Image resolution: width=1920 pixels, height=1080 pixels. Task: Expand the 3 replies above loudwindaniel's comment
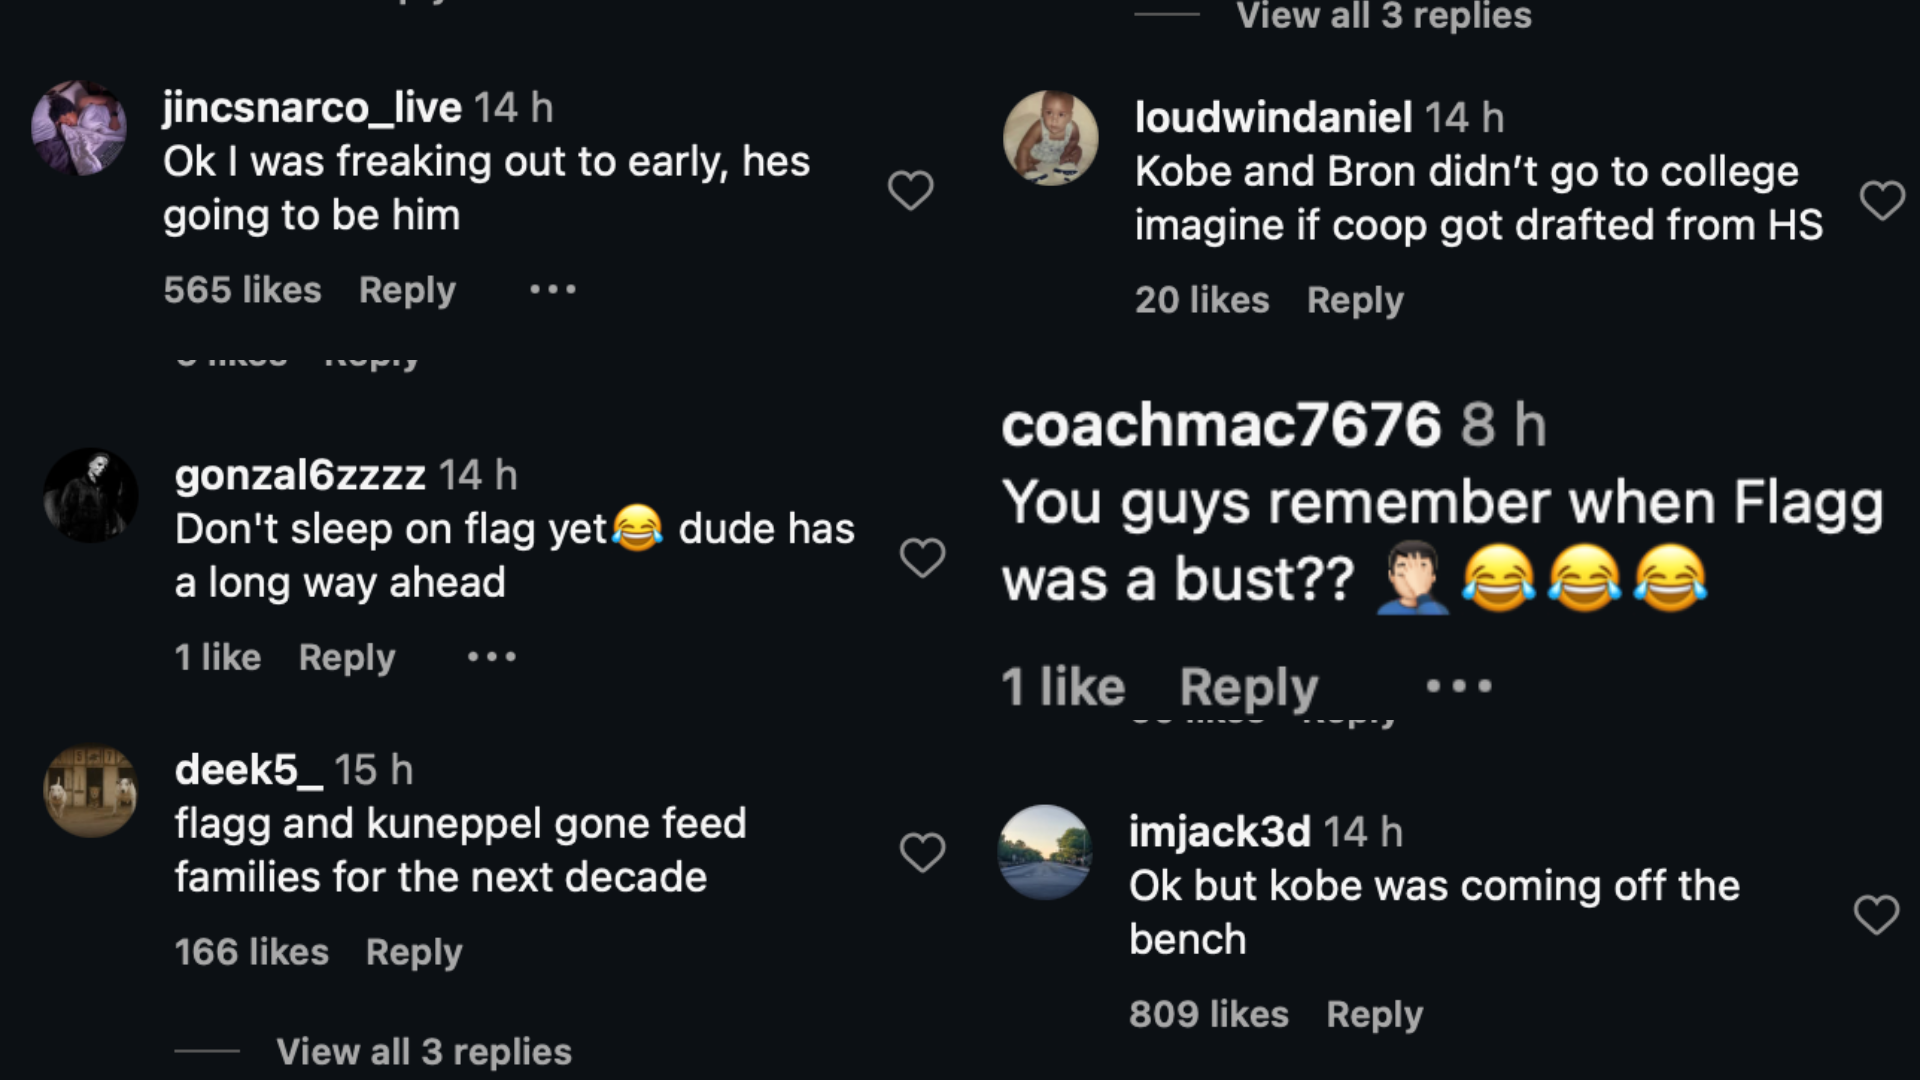1383,16
